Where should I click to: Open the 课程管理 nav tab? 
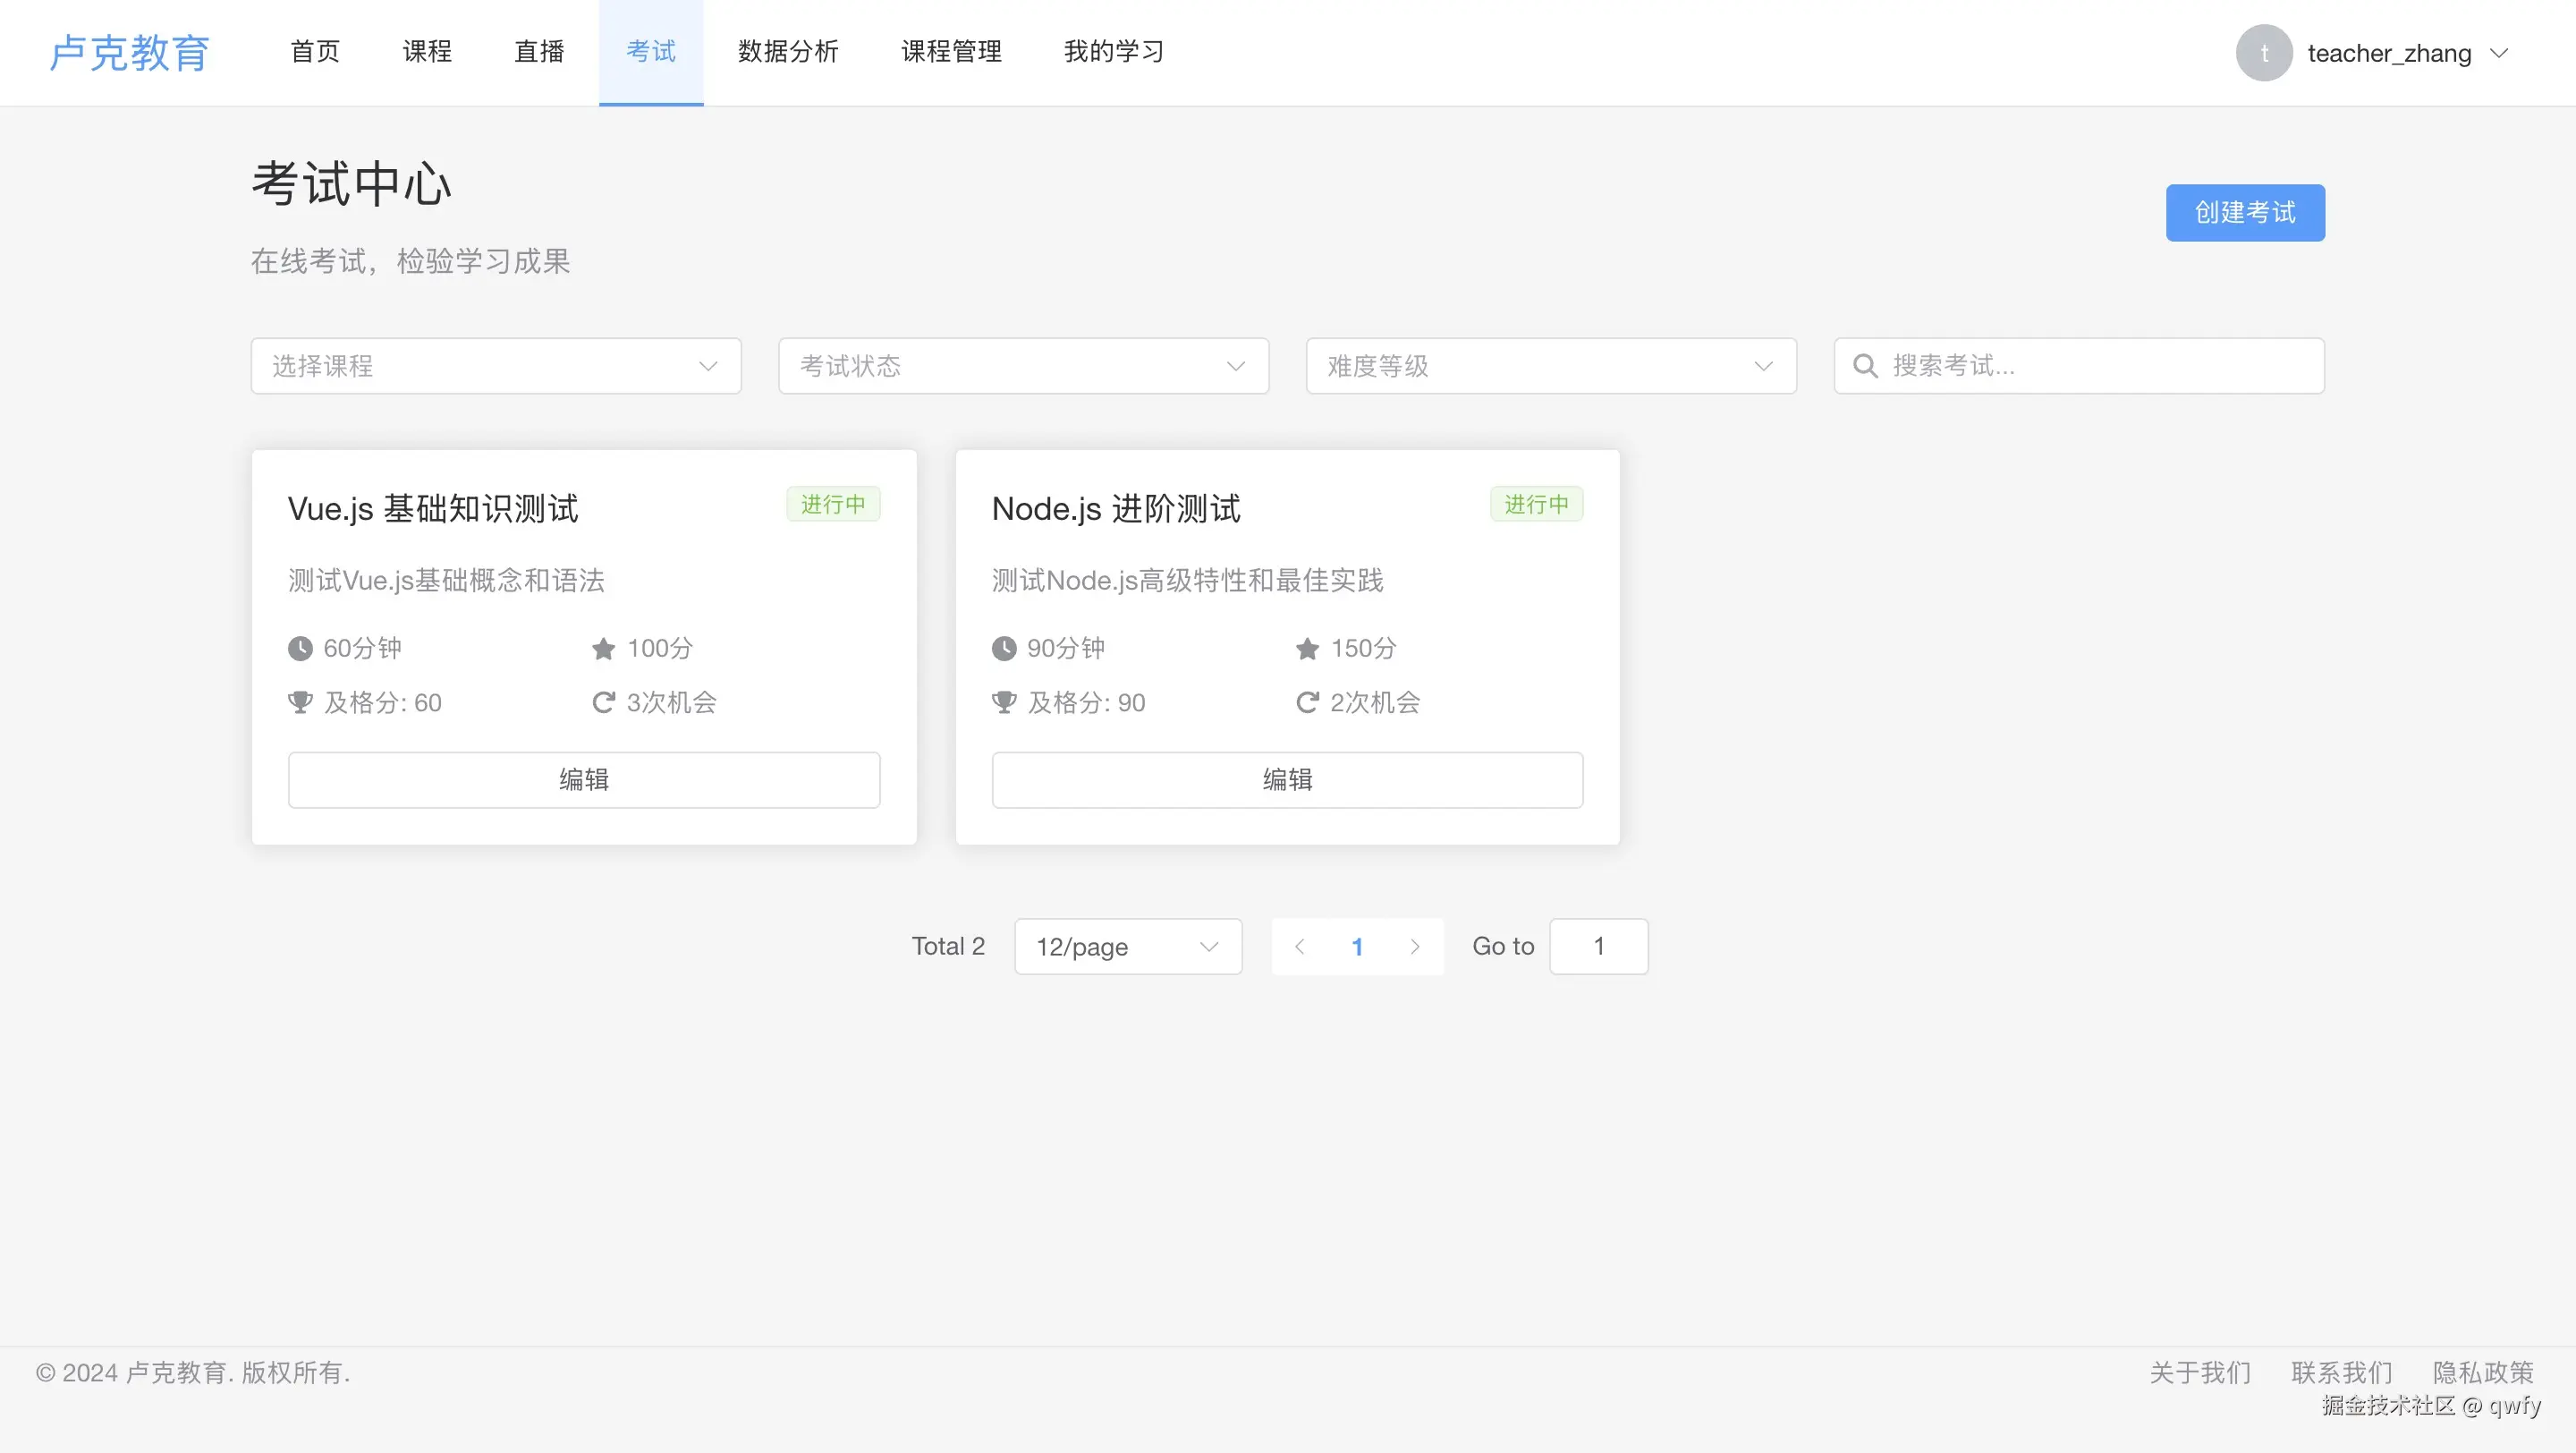(x=951, y=52)
